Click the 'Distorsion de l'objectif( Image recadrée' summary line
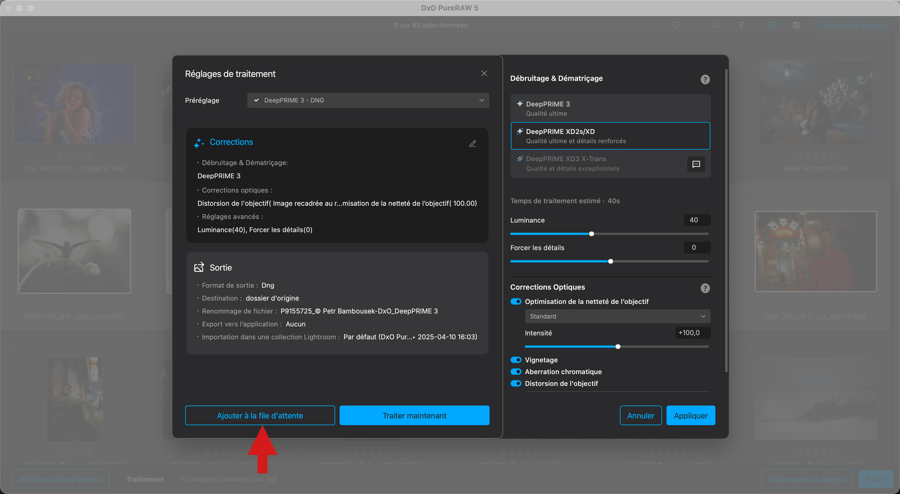This screenshot has height=494, width=900. [337, 203]
